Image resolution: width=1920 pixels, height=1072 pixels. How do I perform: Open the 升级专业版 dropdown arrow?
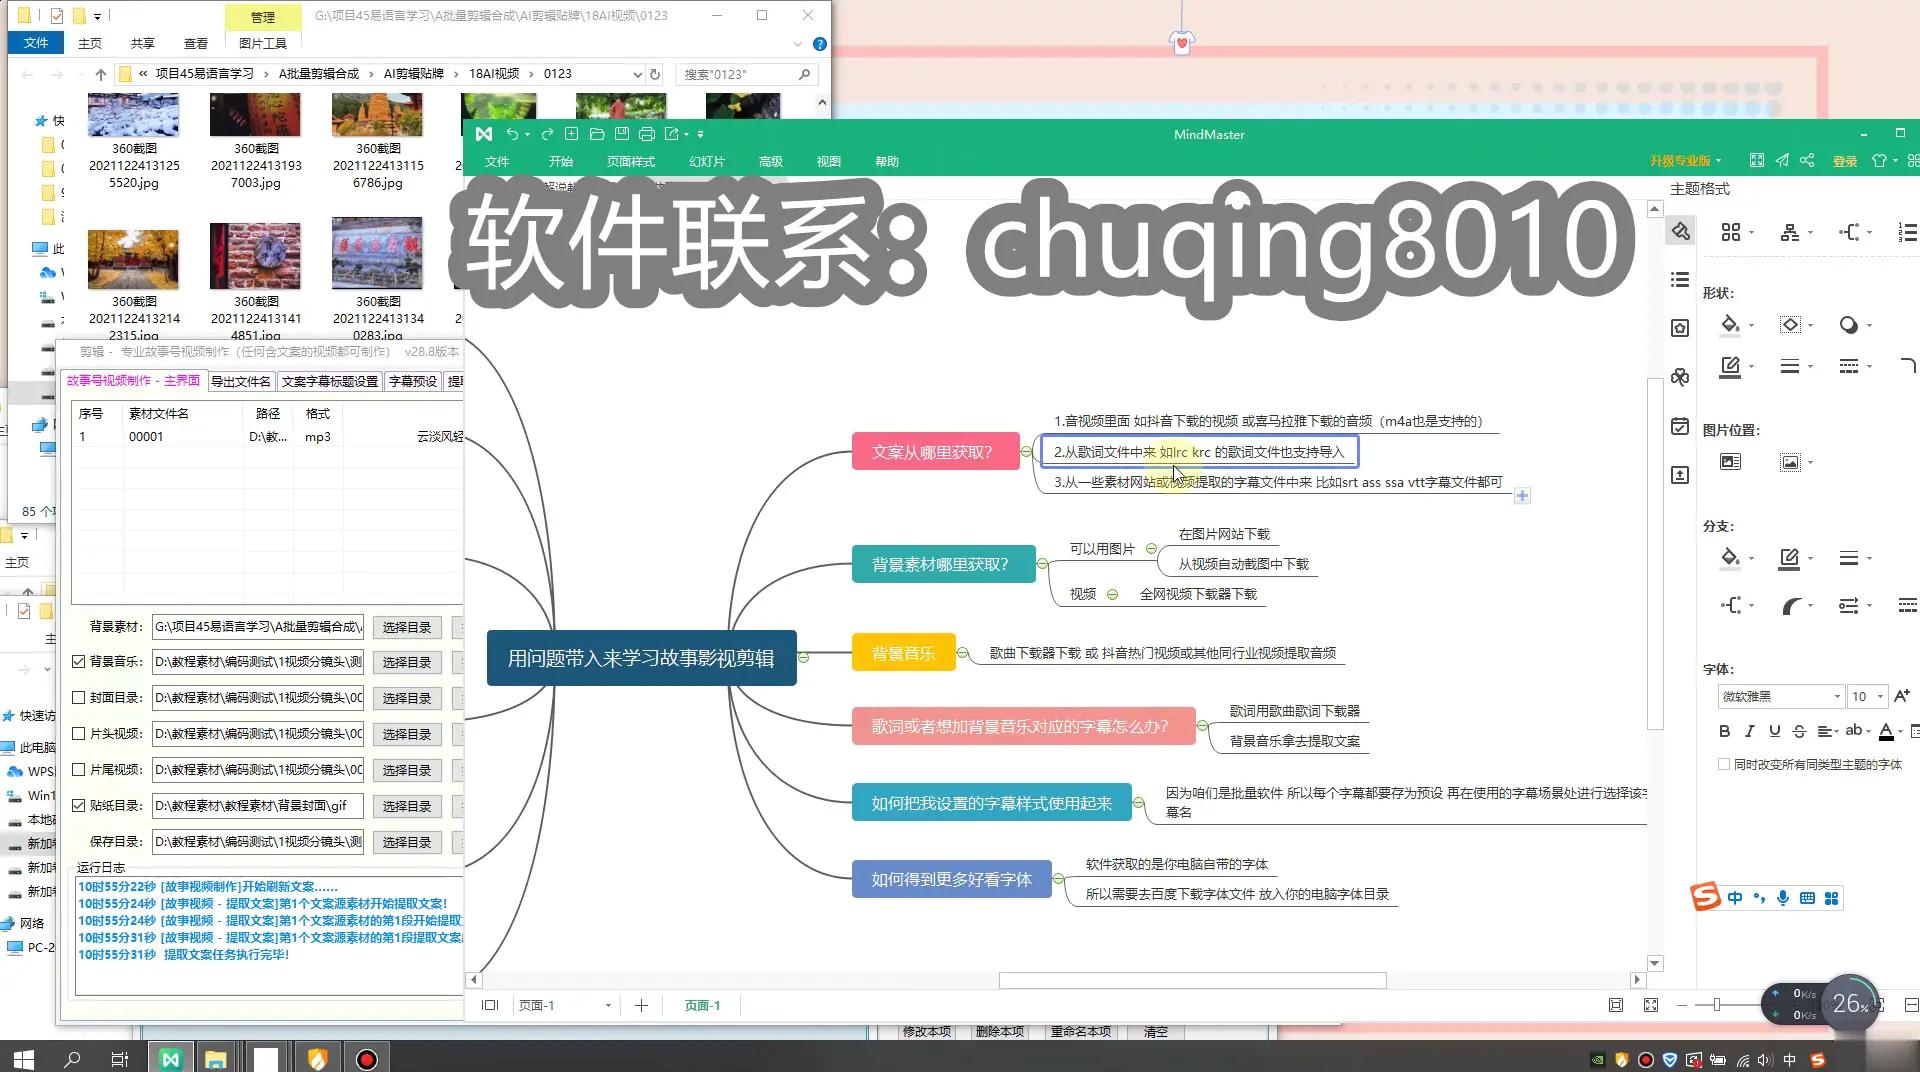point(1719,161)
